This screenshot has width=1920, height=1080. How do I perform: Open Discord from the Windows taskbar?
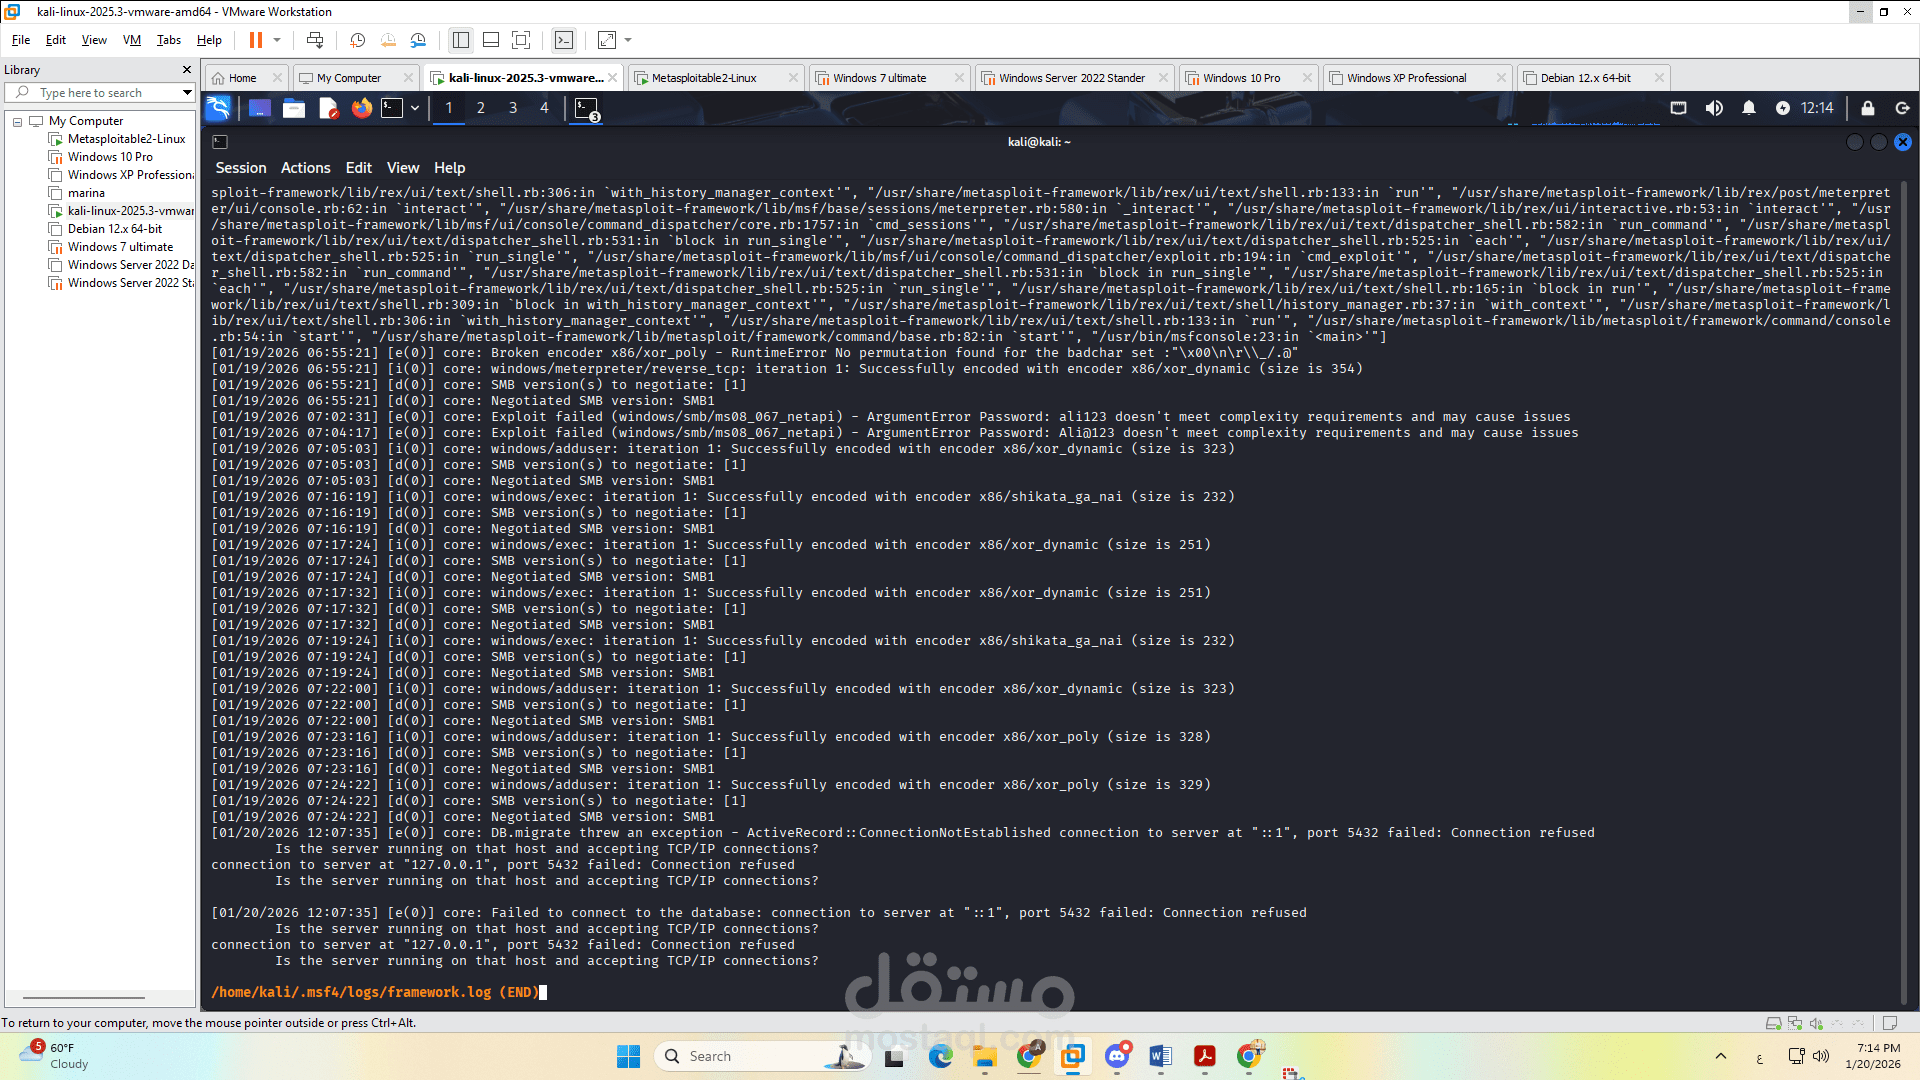pyautogui.click(x=1117, y=1056)
